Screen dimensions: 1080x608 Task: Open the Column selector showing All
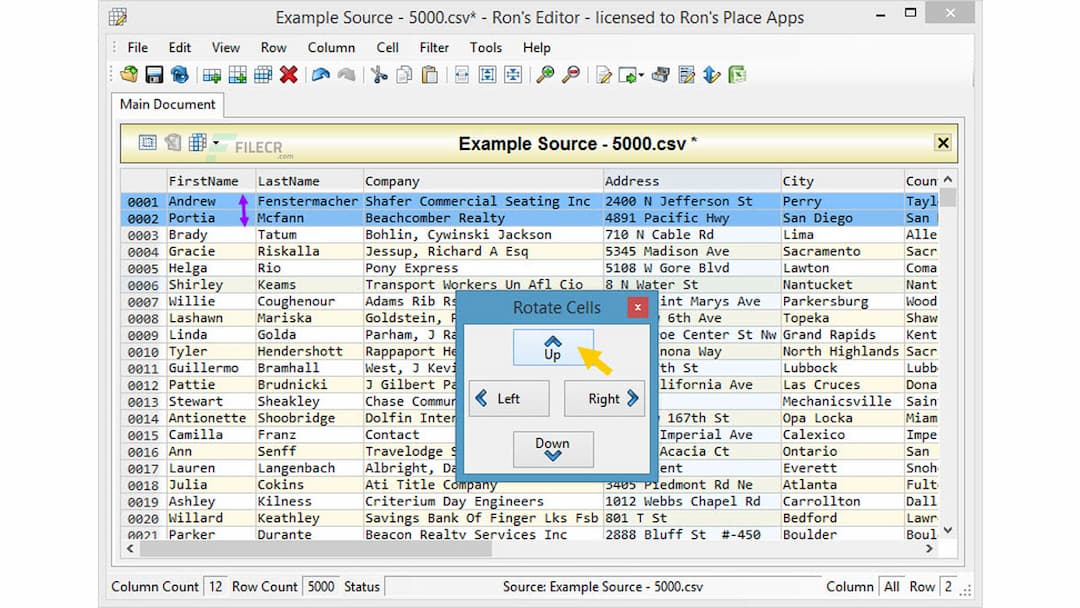coord(891,586)
